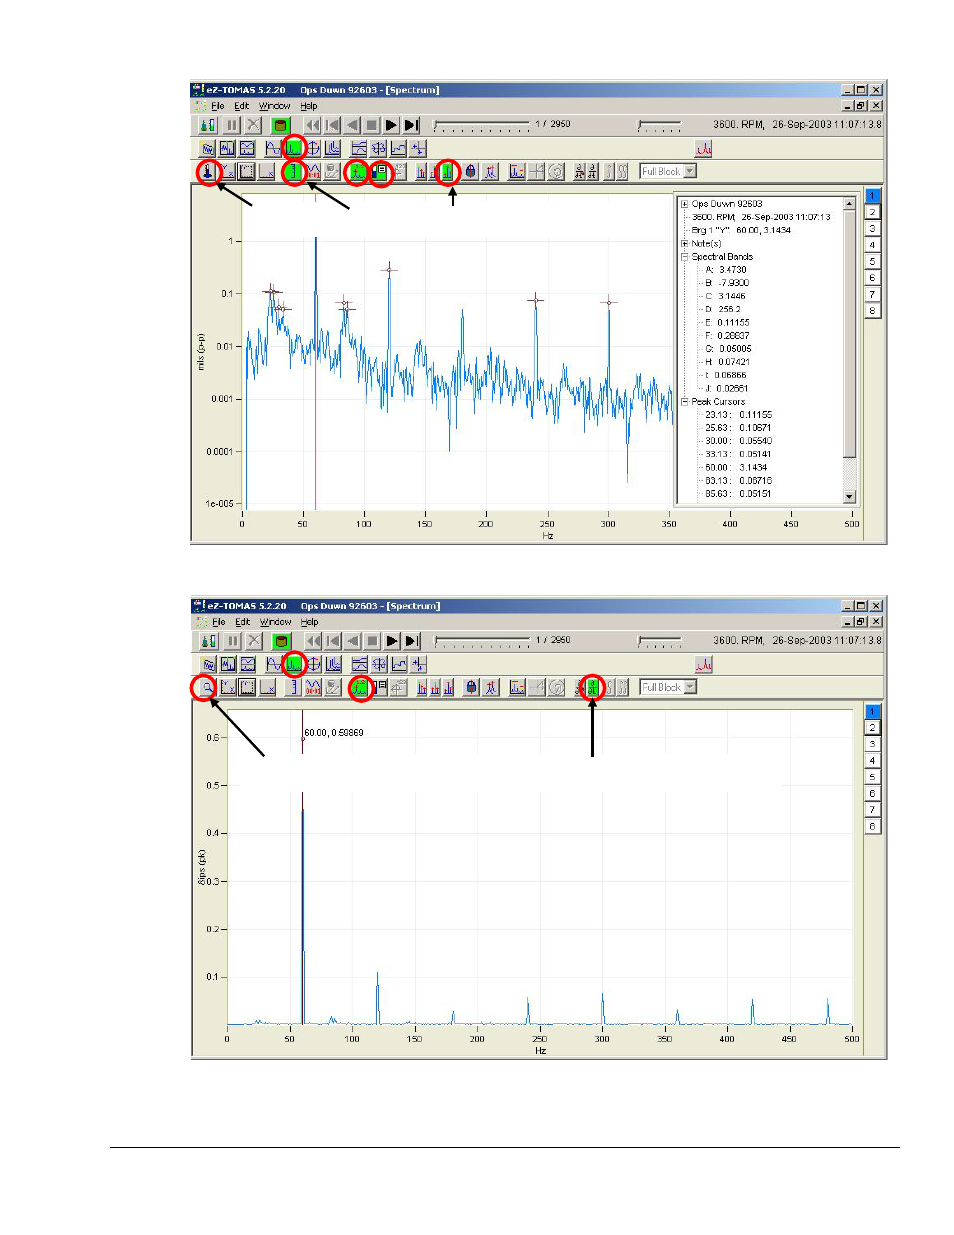Click record position slider in bottom window
Viewport: 954px width, 1235px height.
pyautogui.click(x=481, y=641)
